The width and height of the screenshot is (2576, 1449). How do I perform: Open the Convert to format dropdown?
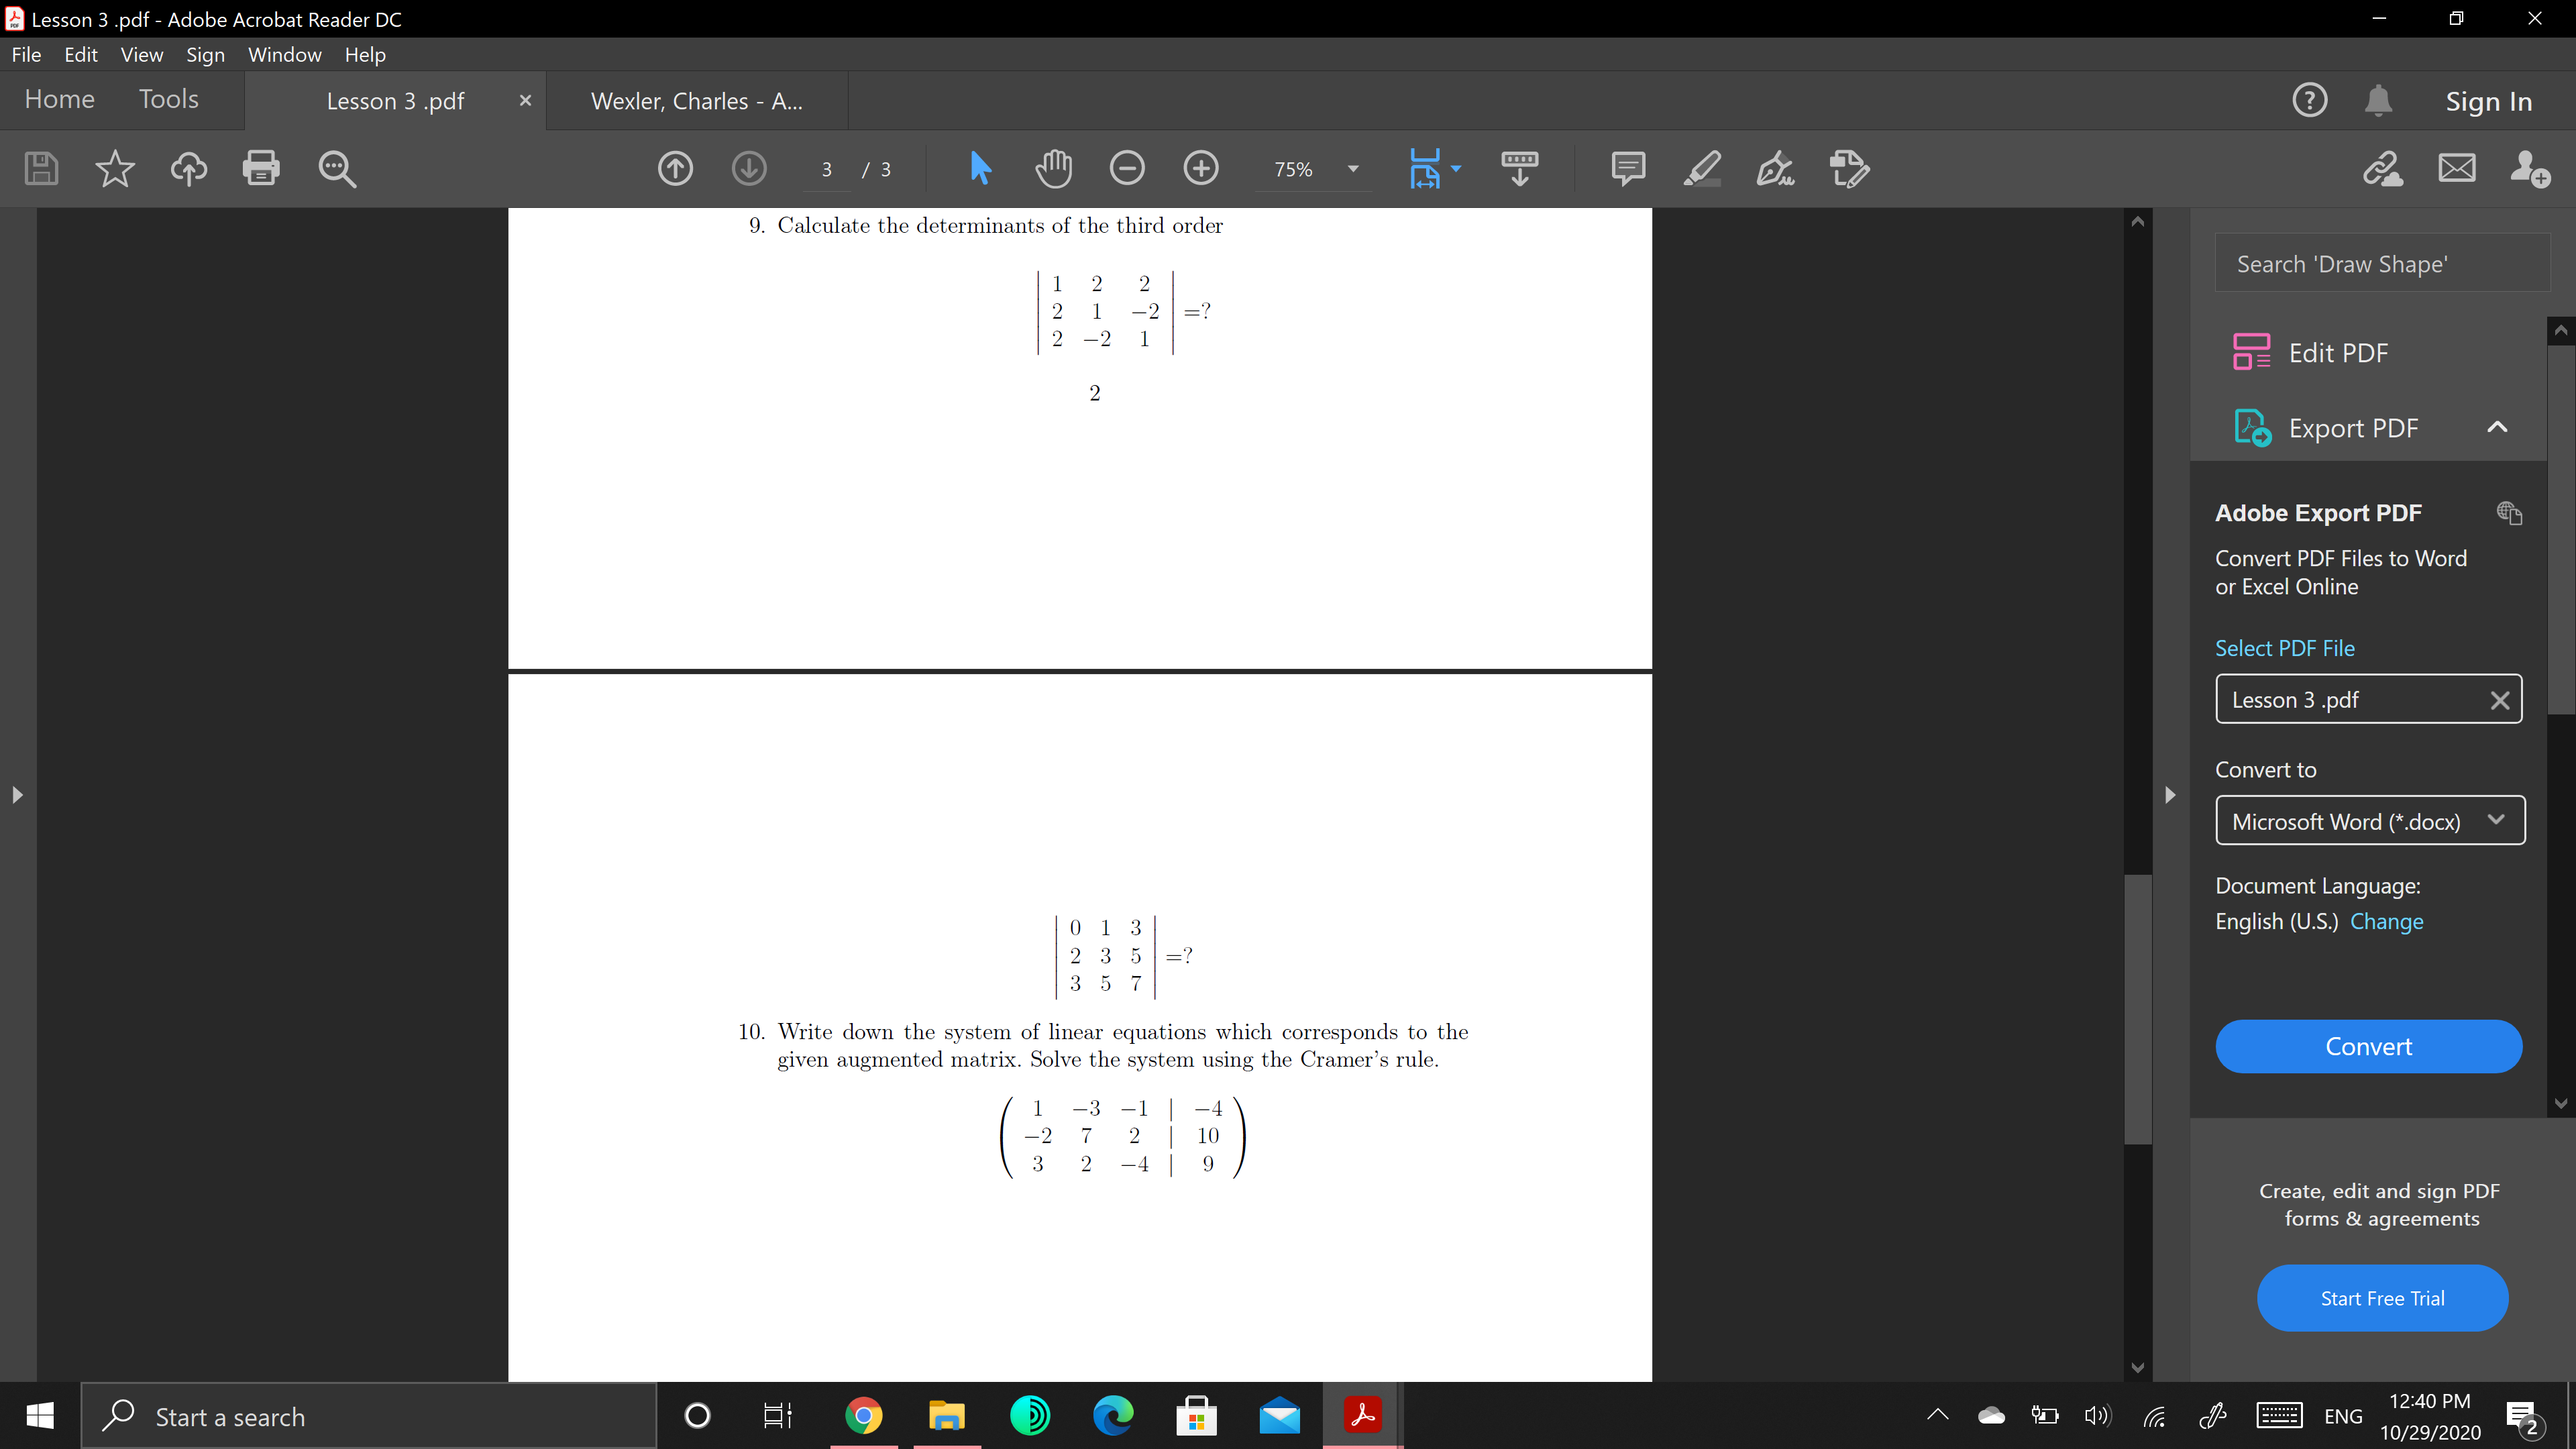[2370, 820]
